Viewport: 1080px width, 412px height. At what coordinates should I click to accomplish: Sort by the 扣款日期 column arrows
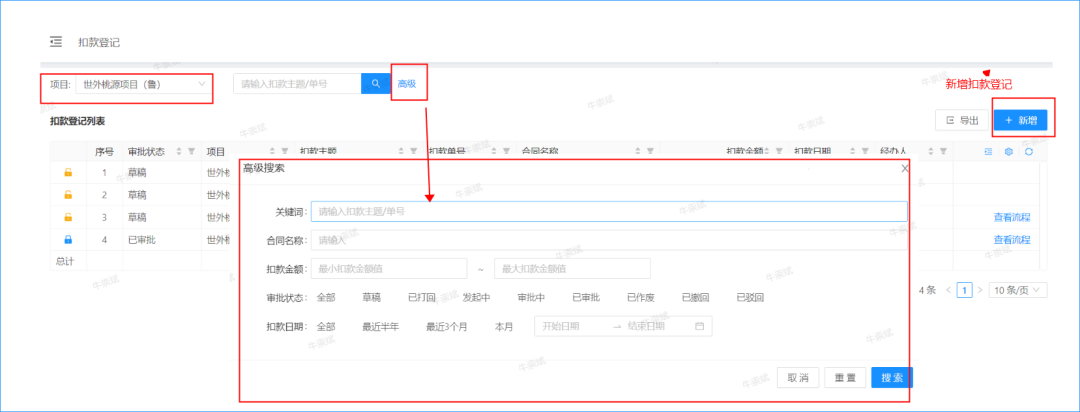tap(853, 151)
